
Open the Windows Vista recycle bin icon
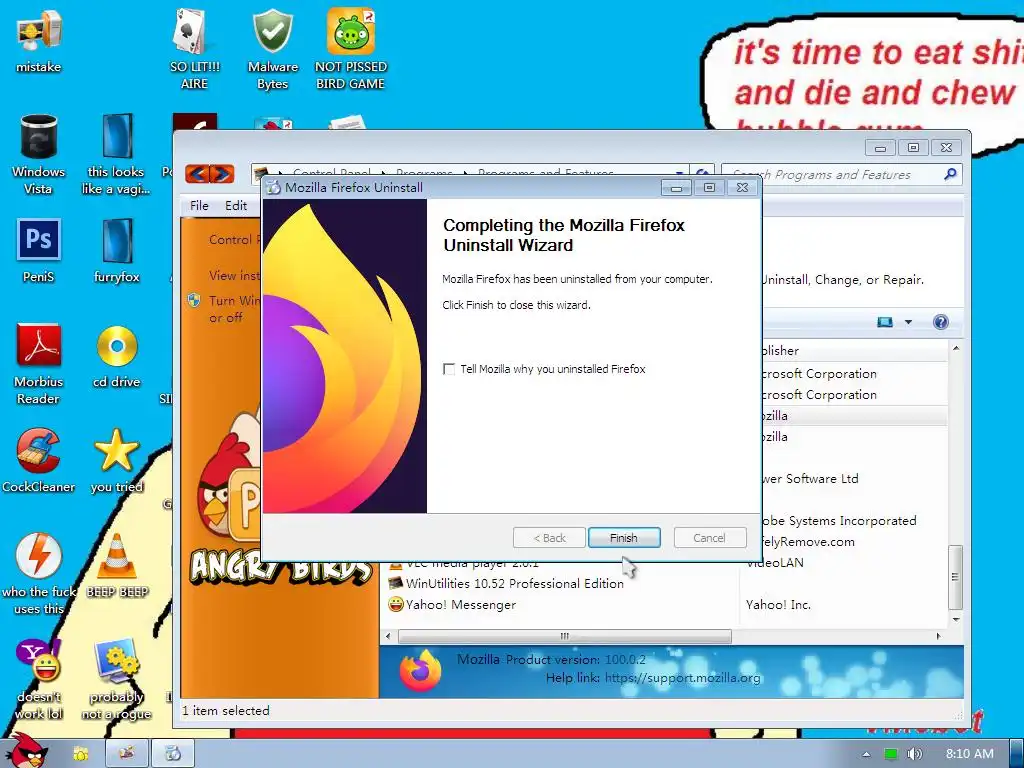click(x=39, y=153)
